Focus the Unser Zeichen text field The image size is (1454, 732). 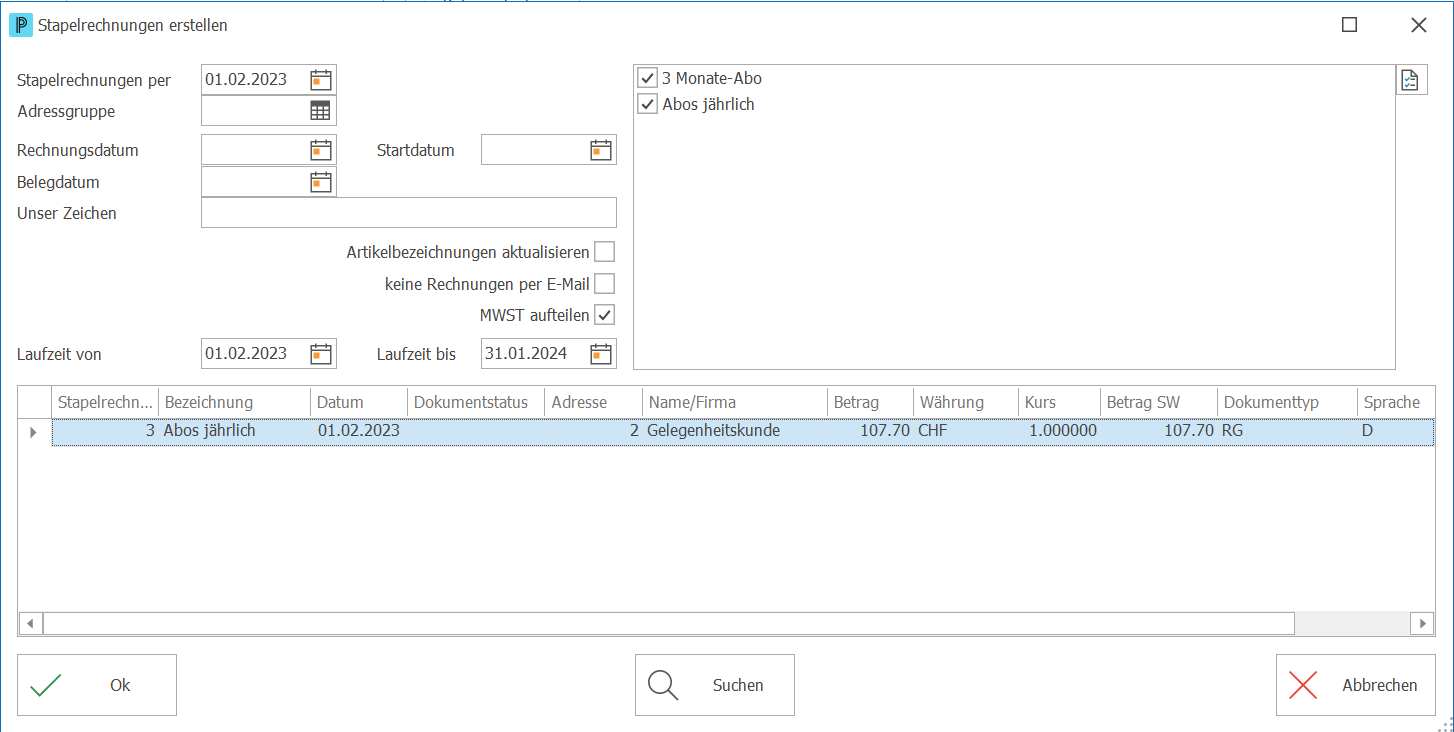(x=409, y=213)
